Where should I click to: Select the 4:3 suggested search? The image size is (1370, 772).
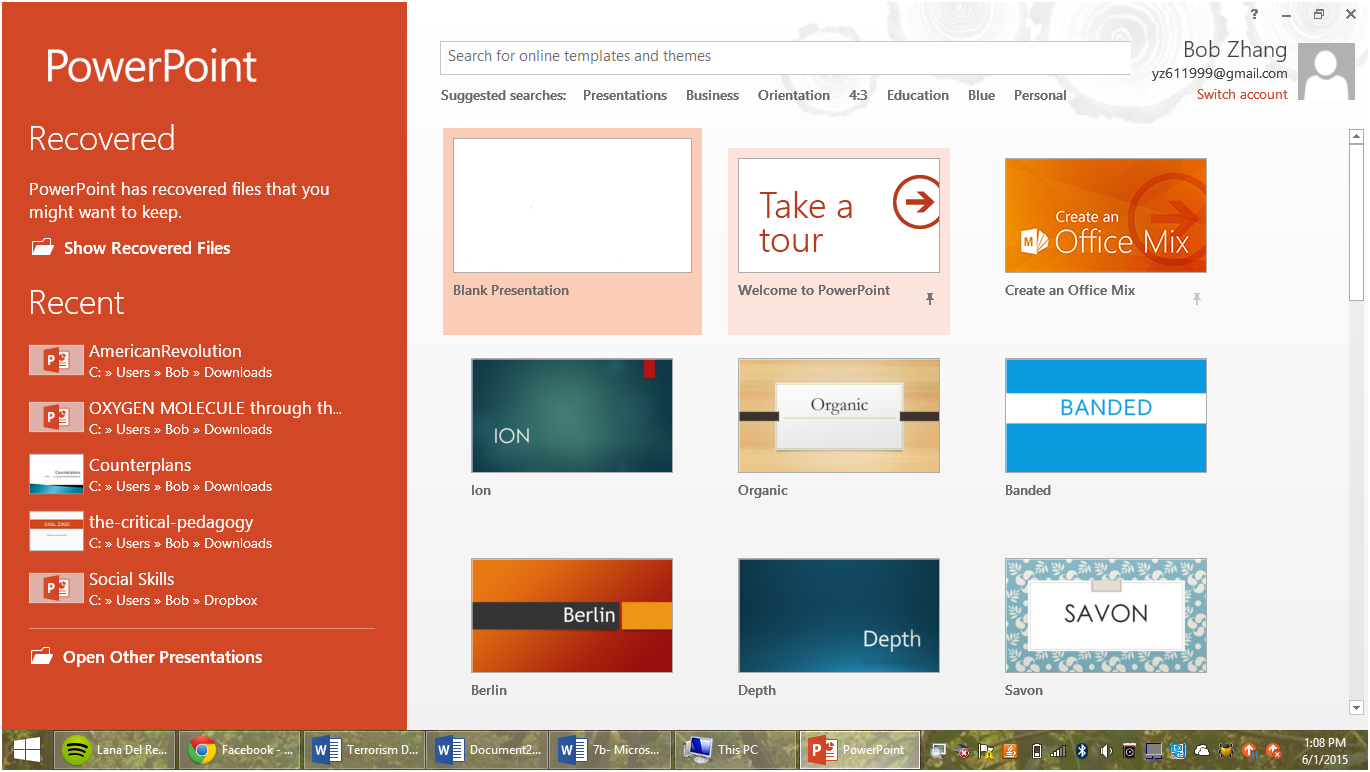tap(858, 95)
